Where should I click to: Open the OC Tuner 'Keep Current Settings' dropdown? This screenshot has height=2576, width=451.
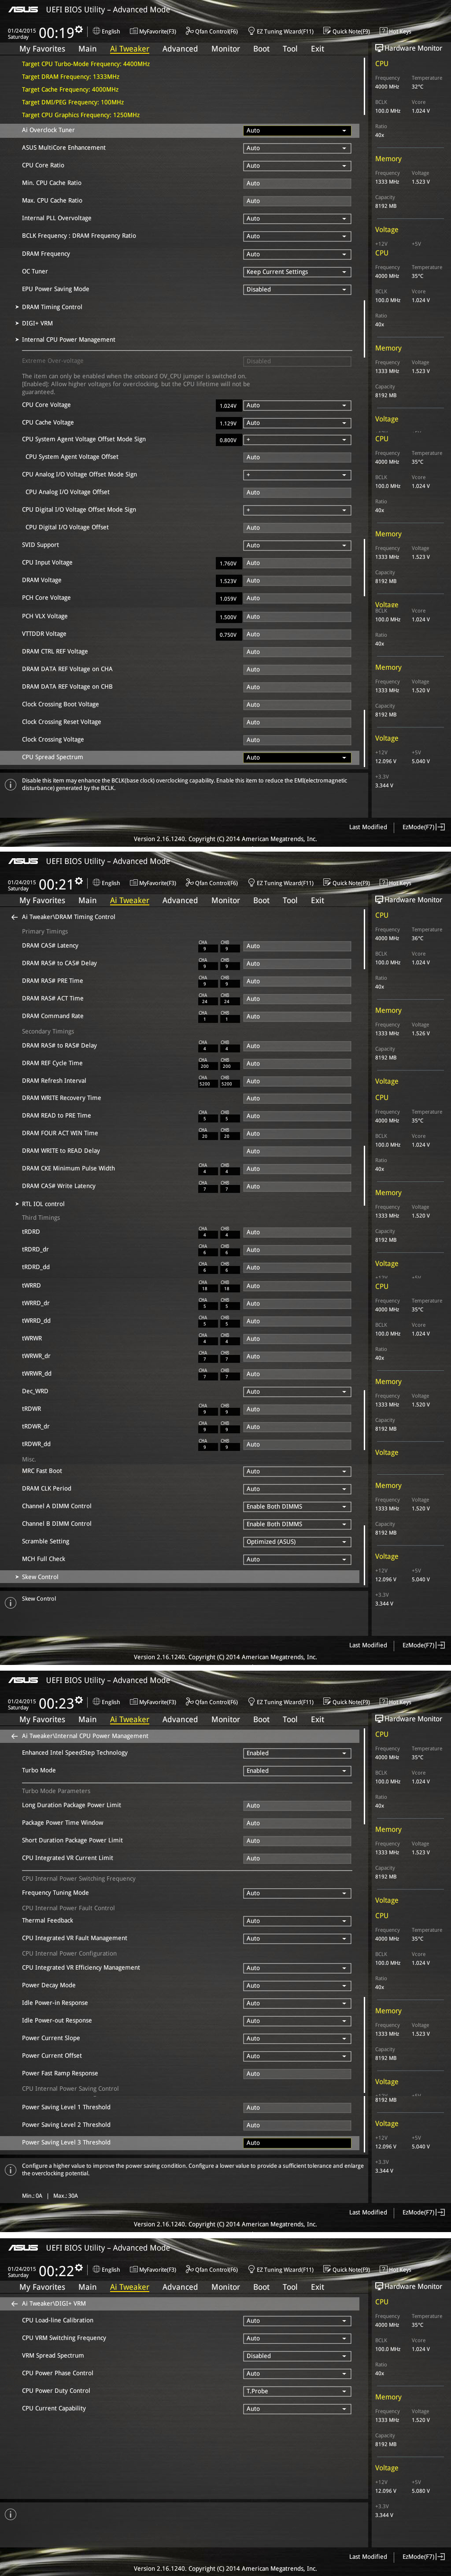[x=297, y=272]
